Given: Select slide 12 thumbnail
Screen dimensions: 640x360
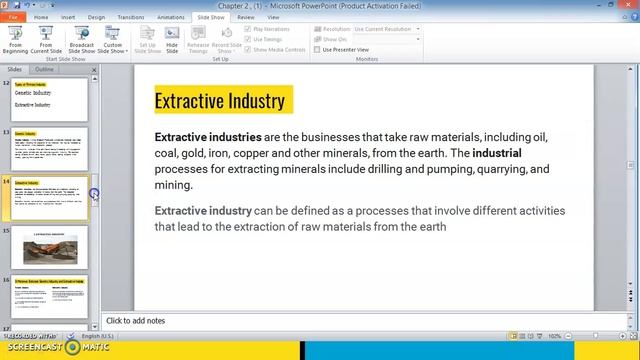Looking at the screenshot, I should (49, 100).
